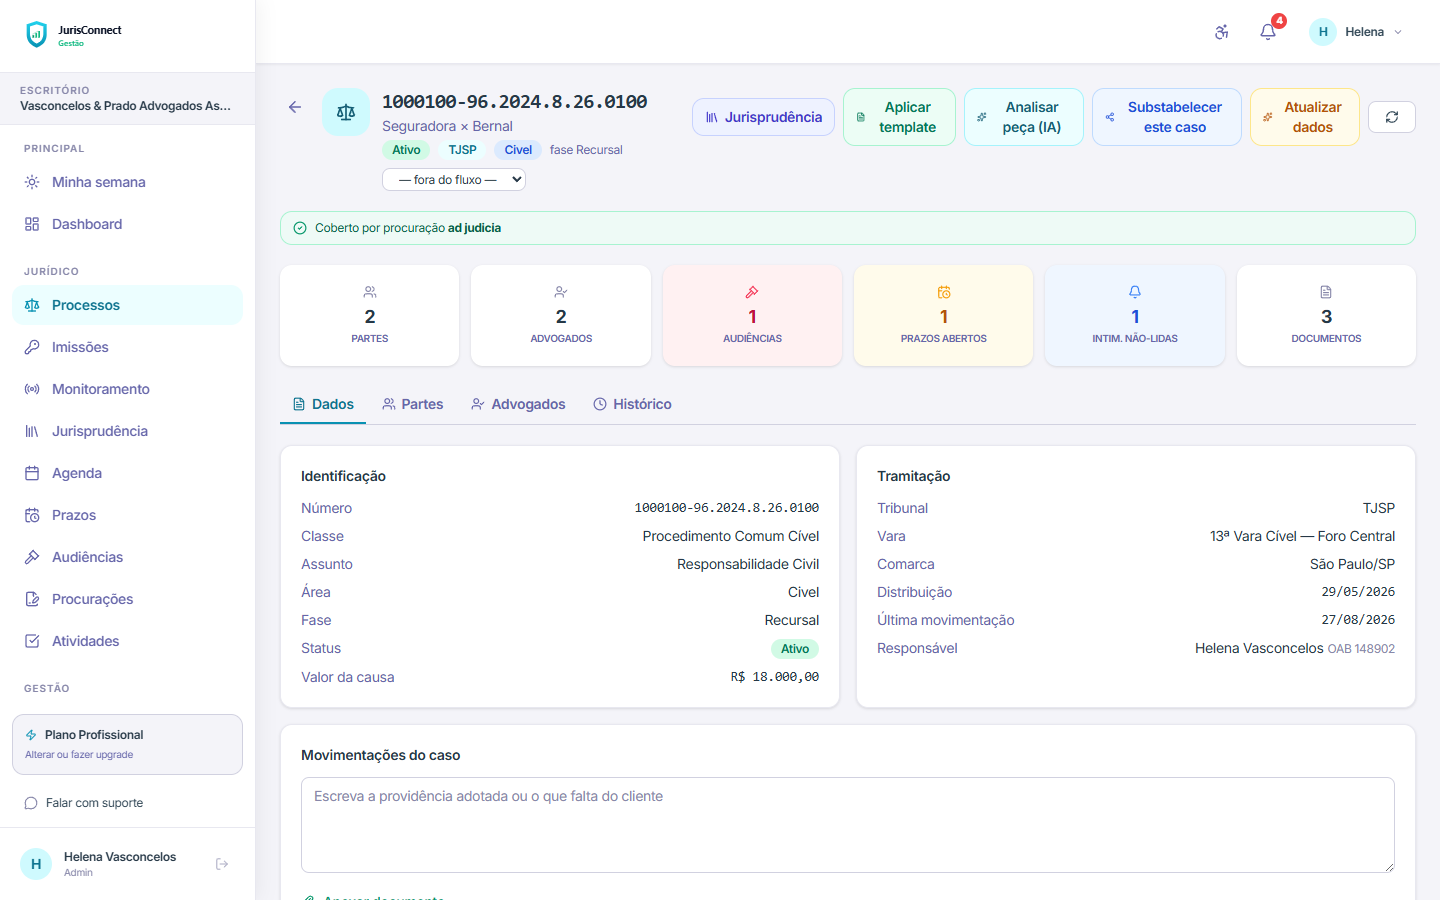Go to Processos in the sidebar
This screenshot has width=1440, height=900.
[127, 305]
